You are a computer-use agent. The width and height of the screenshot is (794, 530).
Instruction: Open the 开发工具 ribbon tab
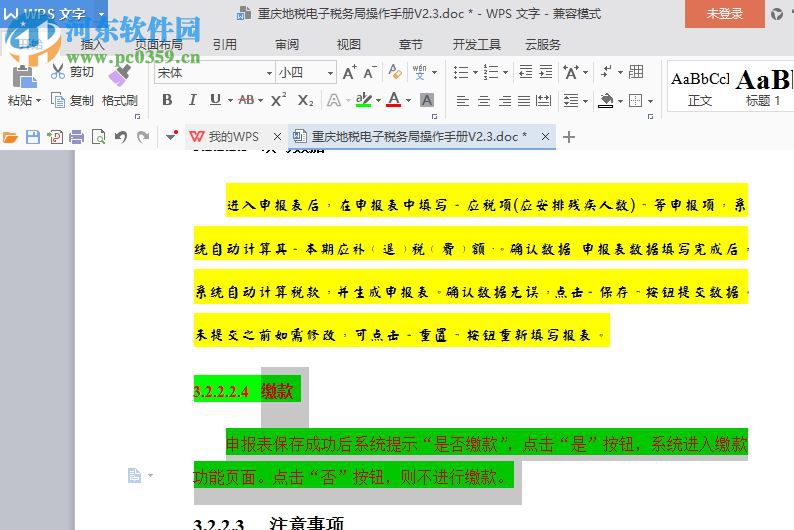point(477,45)
